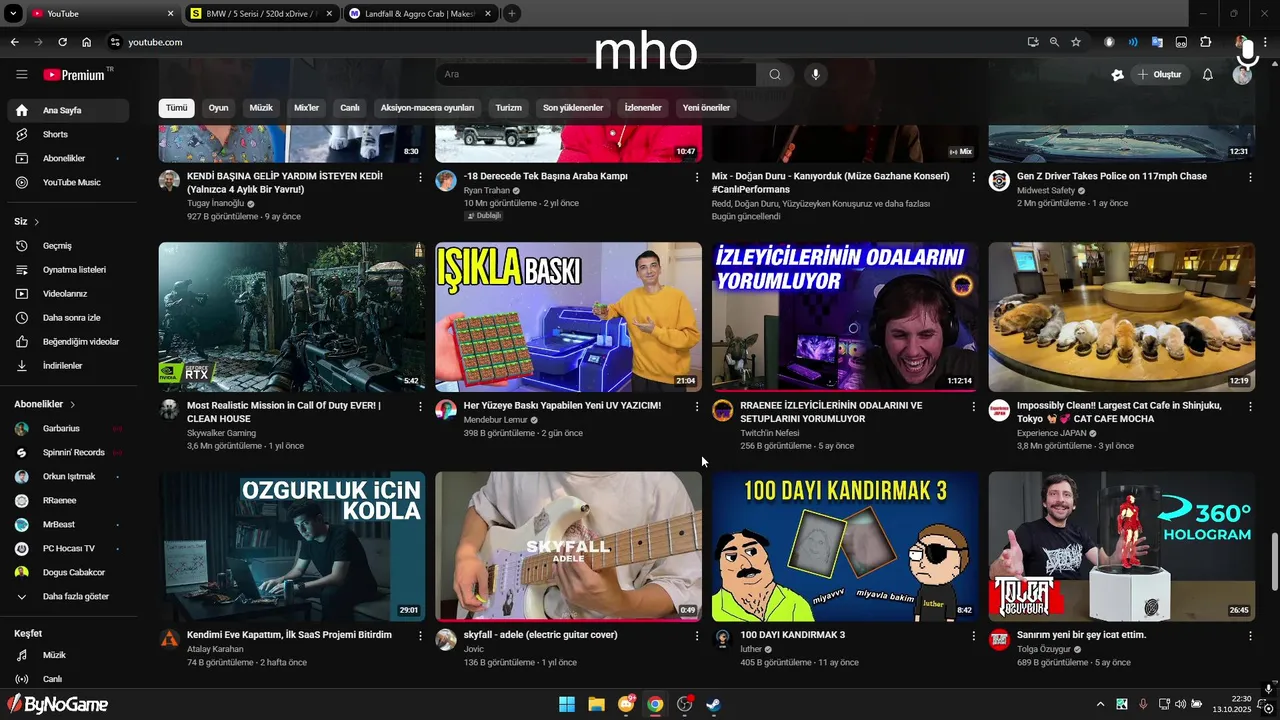
Task: Open the Tolga Özuygur channel avatar
Action: (x=999, y=639)
